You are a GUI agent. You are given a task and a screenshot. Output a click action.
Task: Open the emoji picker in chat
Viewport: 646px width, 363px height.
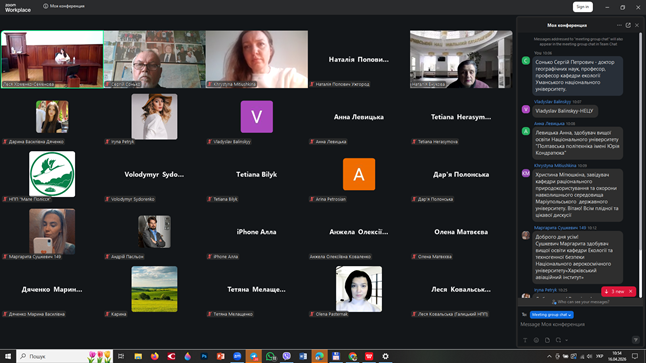[536, 340]
